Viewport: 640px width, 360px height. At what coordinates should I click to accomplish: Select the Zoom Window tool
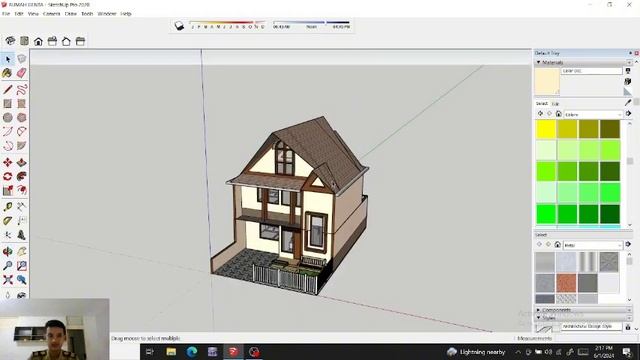(x=22, y=266)
